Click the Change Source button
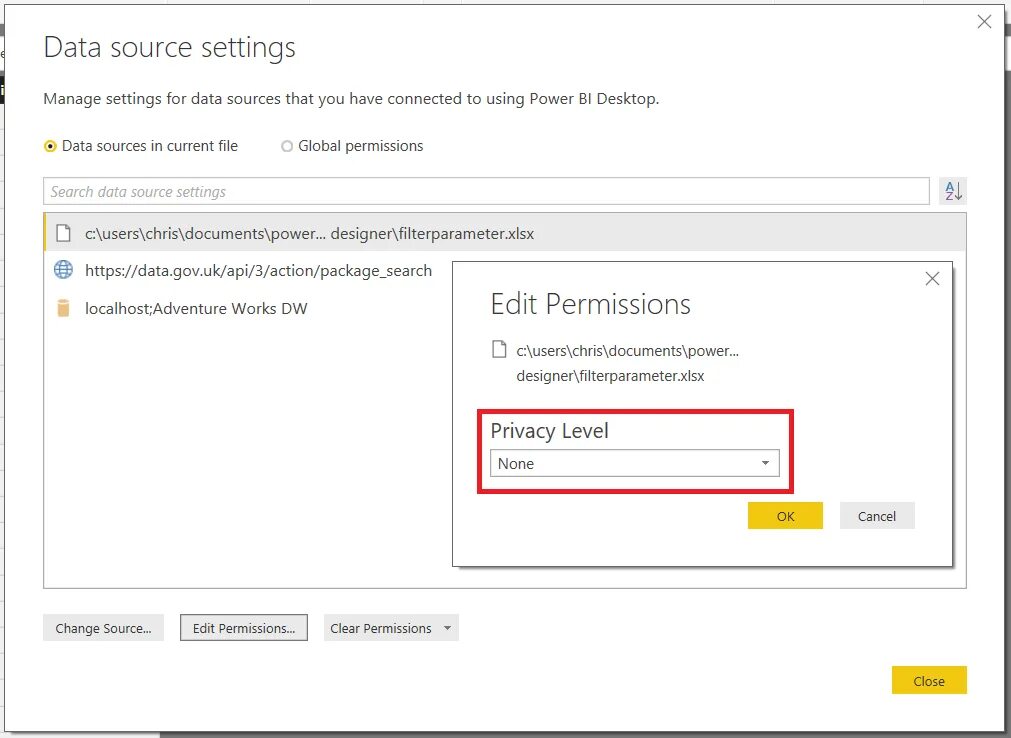This screenshot has height=738, width=1011. (x=103, y=628)
